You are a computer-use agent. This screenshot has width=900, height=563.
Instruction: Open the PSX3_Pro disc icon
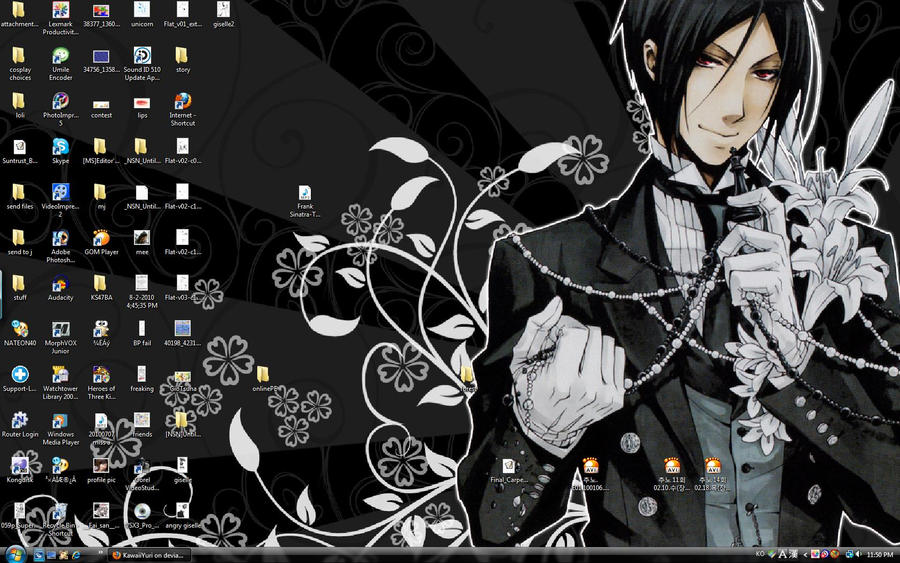pos(142,516)
